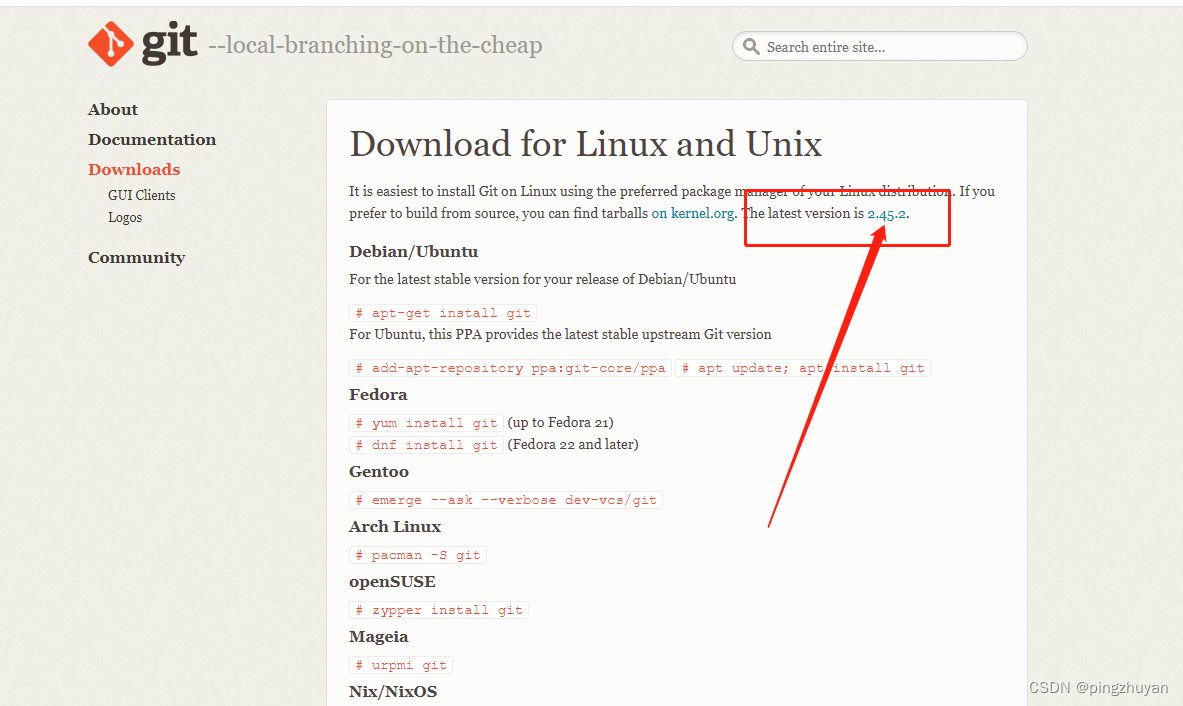
Task: Click the 'git' wordmark beside the logo
Action: click(x=170, y=43)
